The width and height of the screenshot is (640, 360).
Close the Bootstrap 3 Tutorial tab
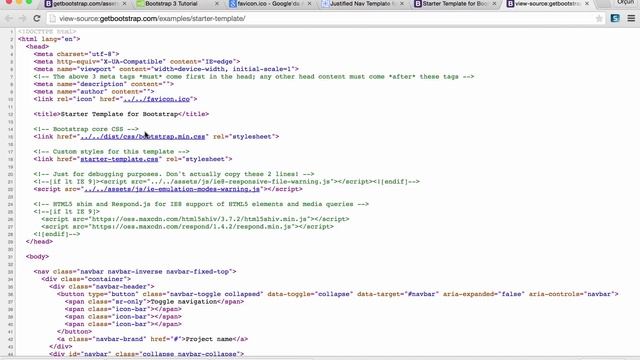[x=217, y=4]
